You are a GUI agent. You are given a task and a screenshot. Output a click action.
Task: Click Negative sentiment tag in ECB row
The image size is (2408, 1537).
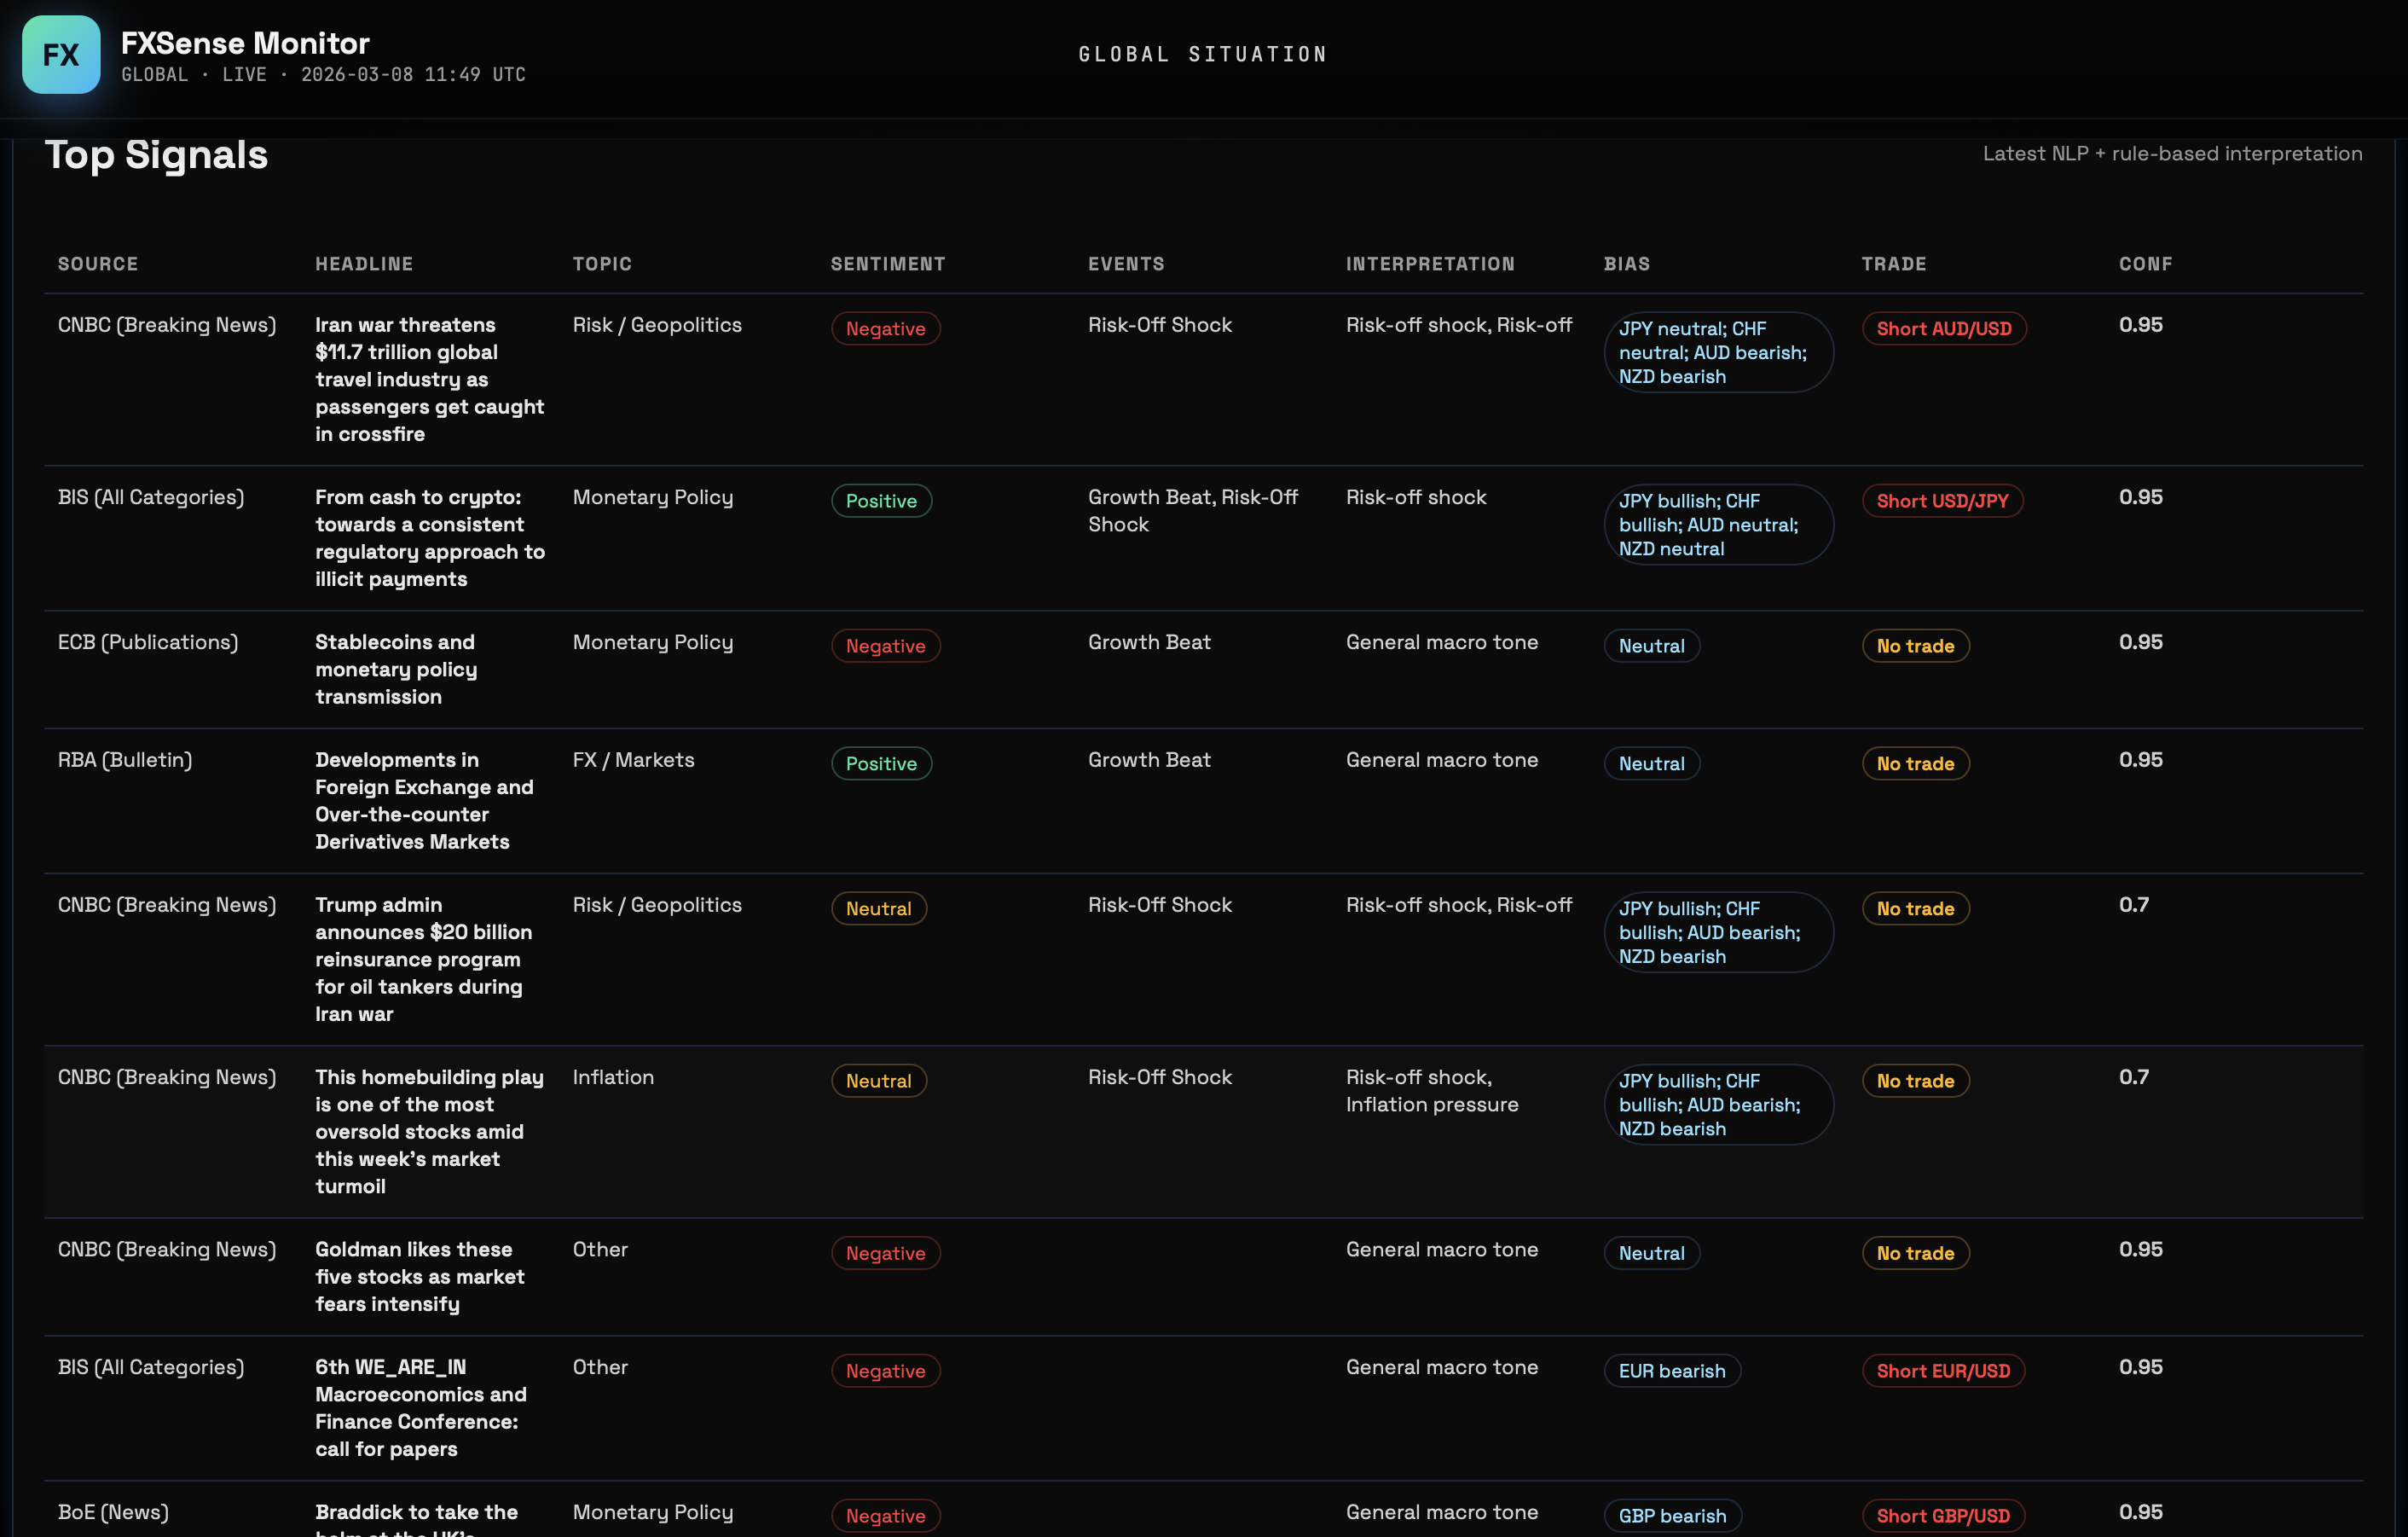(x=884, y=646)
